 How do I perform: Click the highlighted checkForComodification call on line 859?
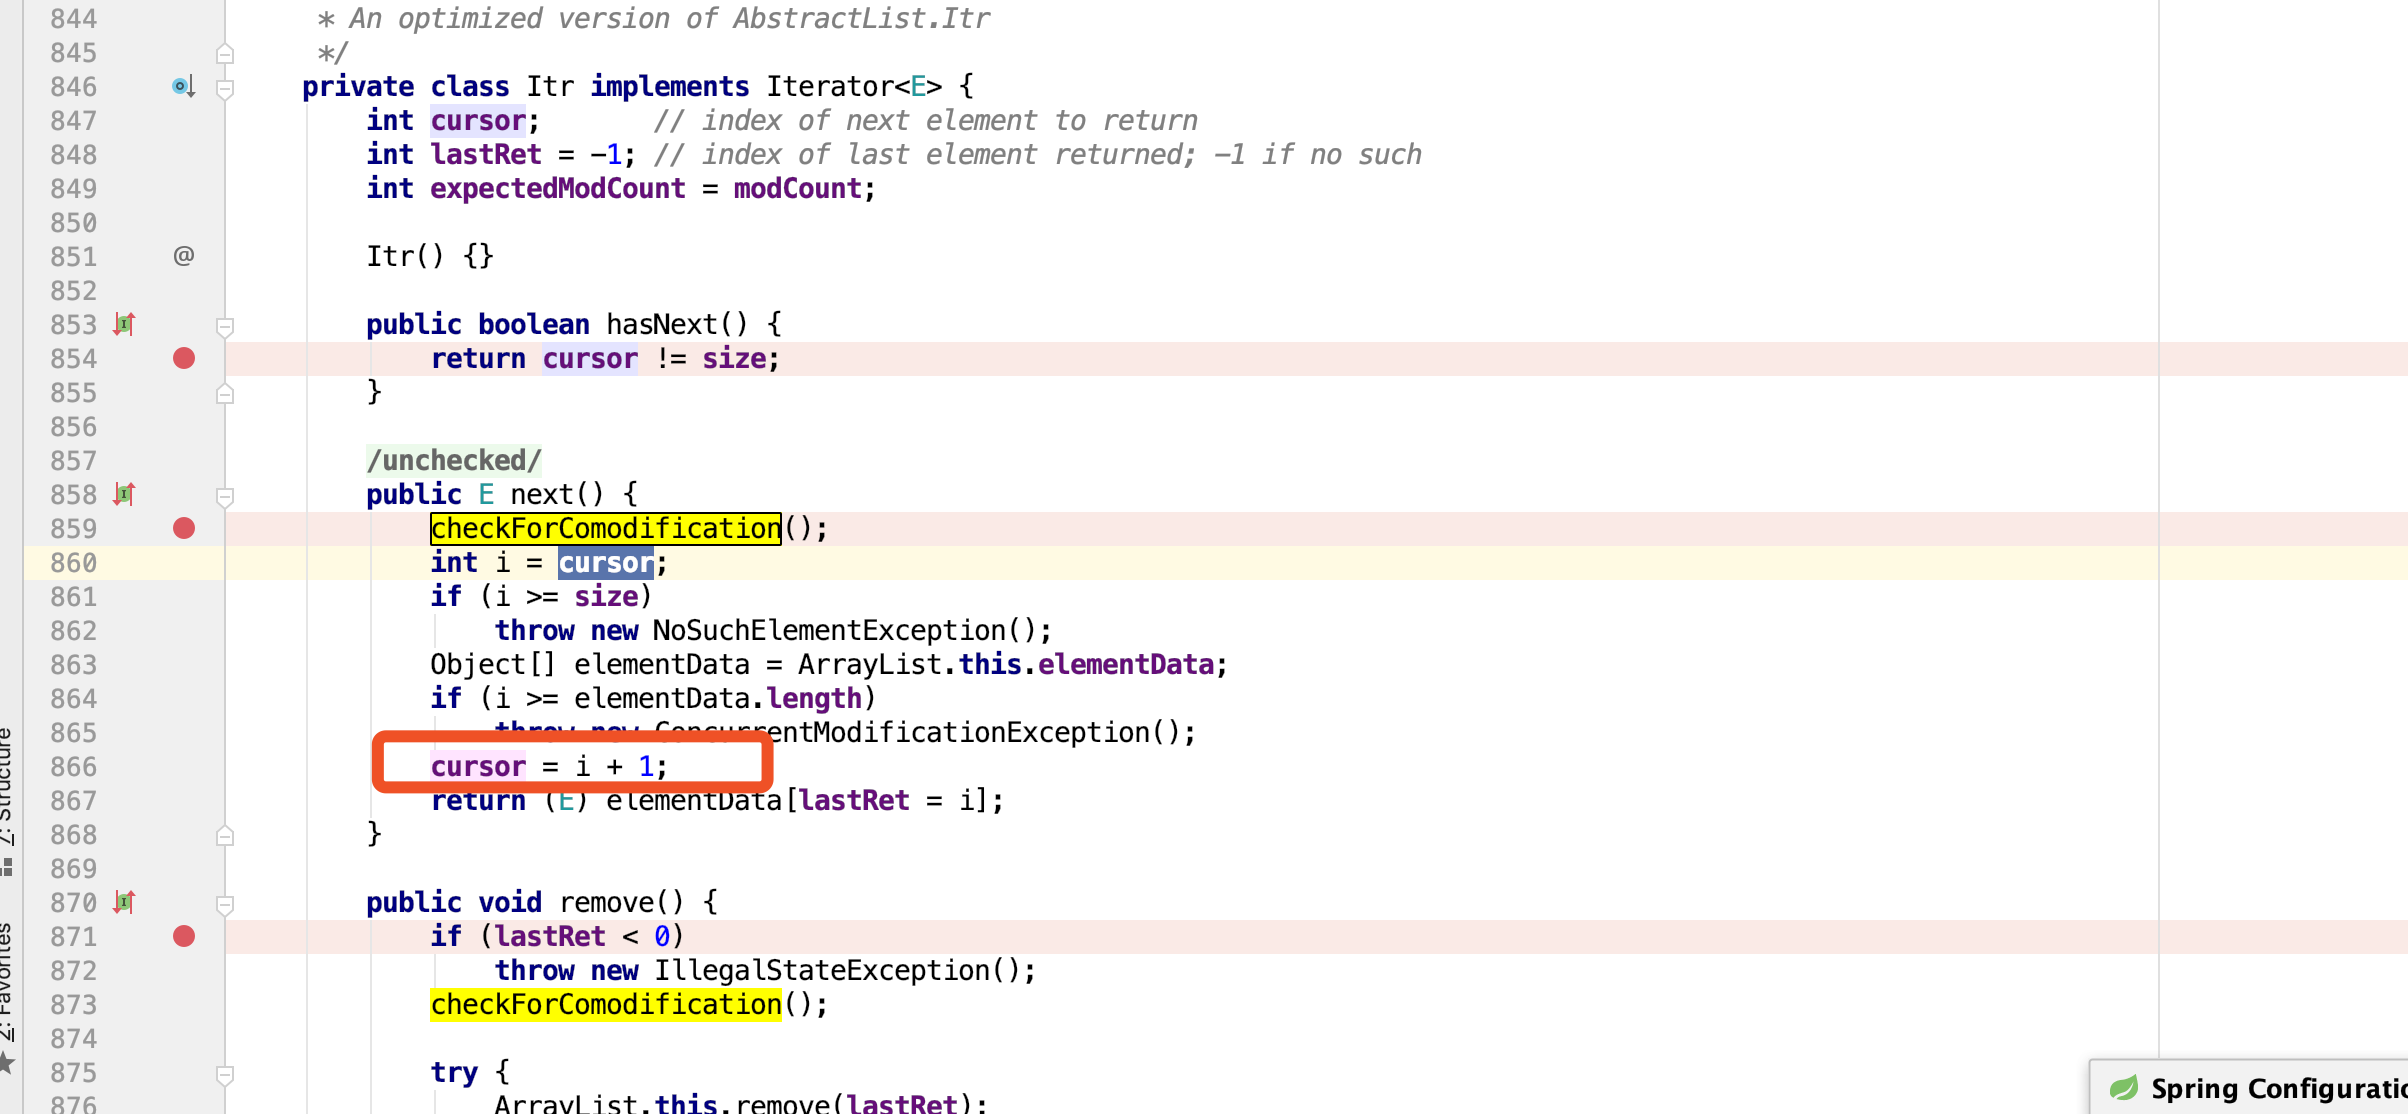tap(605, 528)
